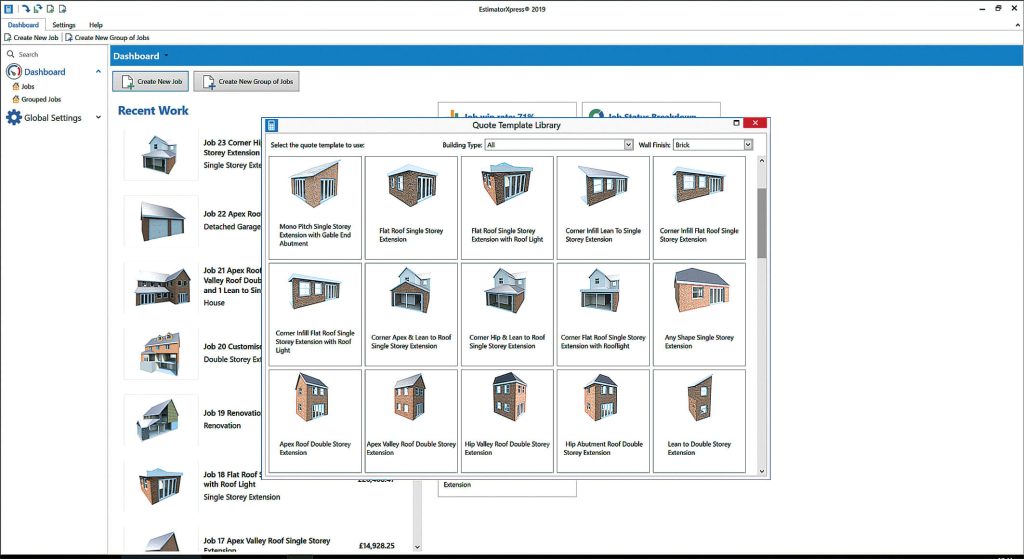The width and height of the screenshot is (1024, 559).
Task: Click the EstimatorXpress app icon in title bar
Action: tap(8, 8)
